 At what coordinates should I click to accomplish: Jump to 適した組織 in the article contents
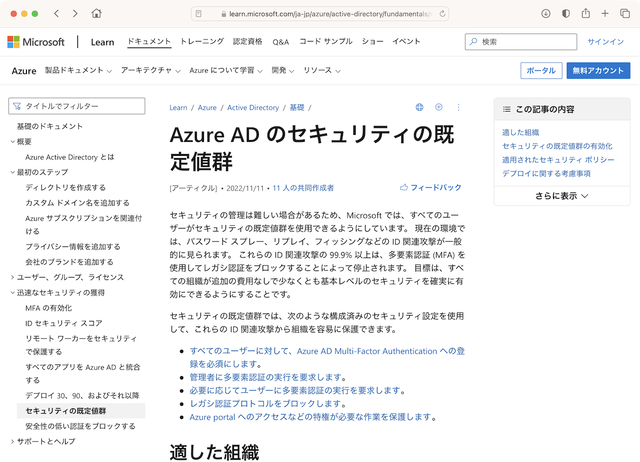[x=520, y=132]
